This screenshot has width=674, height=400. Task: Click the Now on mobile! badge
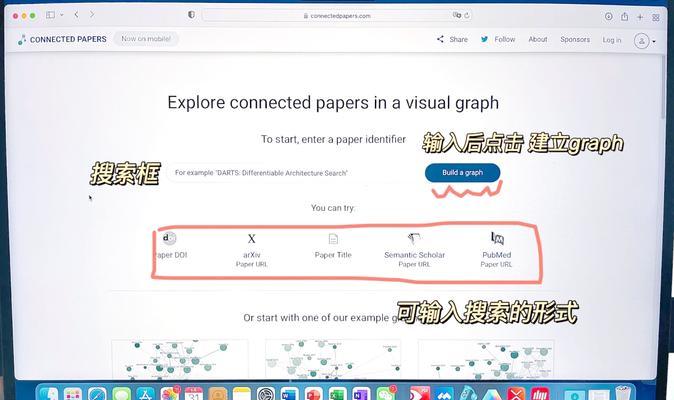[x=146, y=39]
